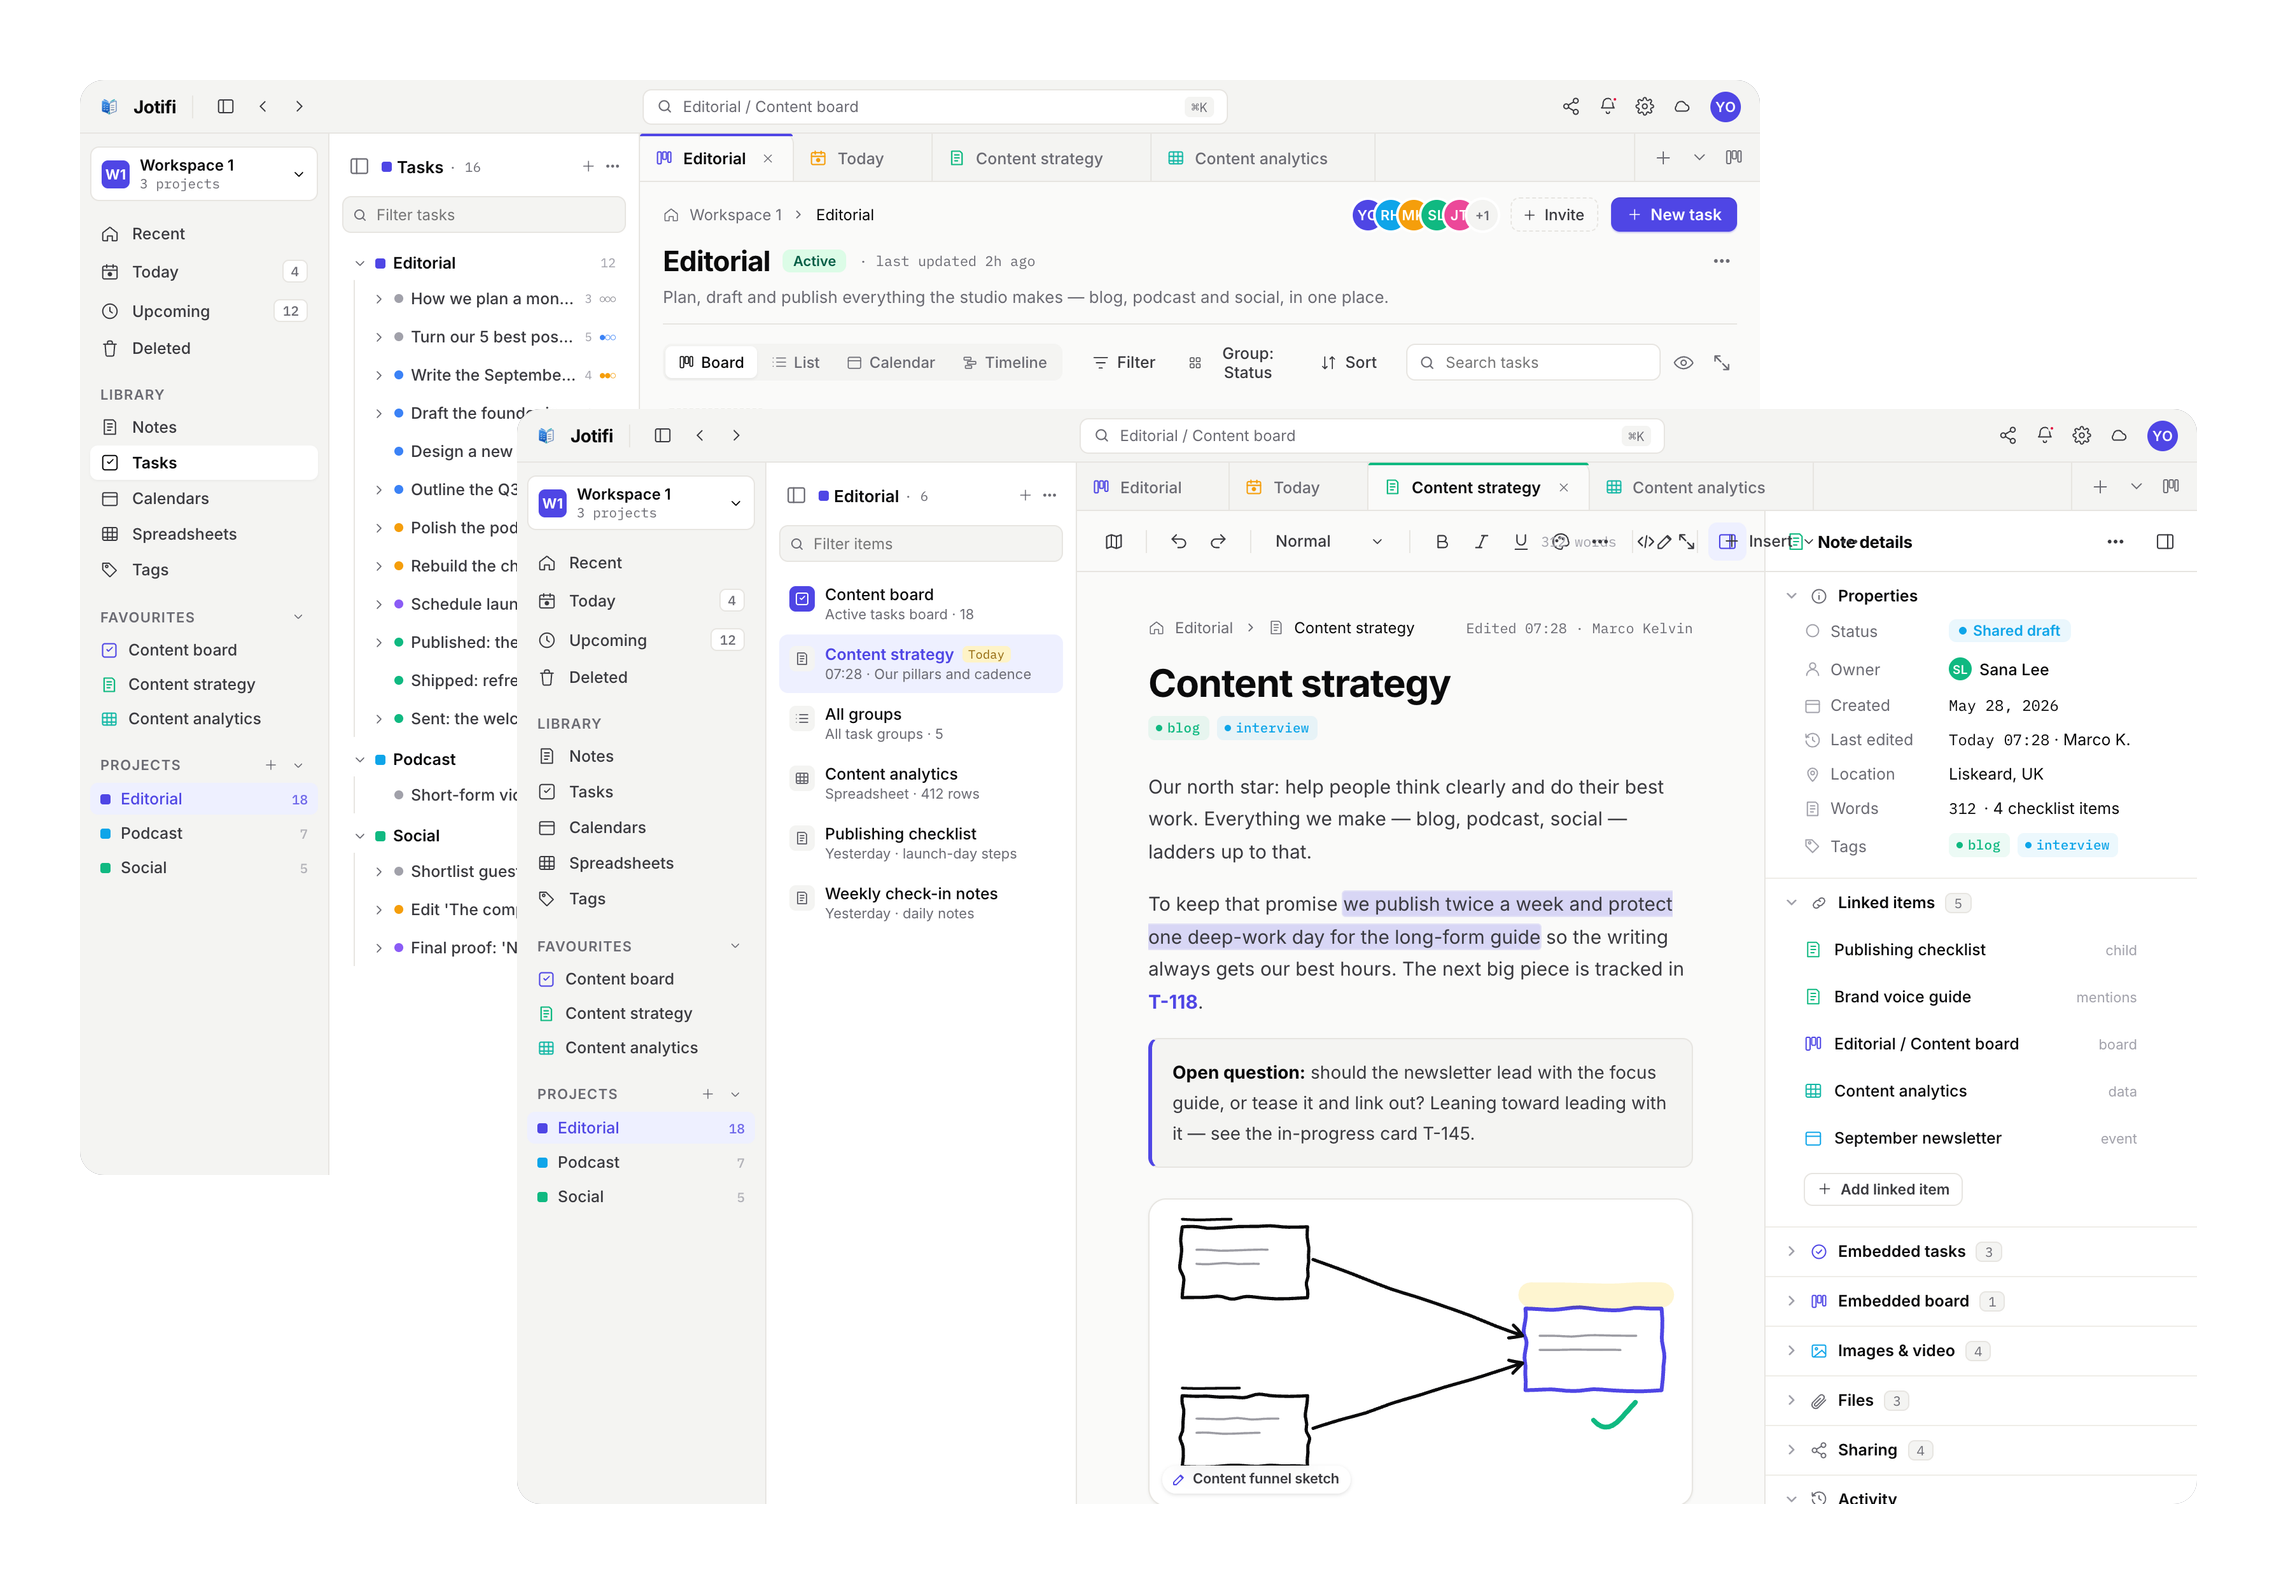Viewport: 2277px width, 1584px height.
Task: Add a new tab in the back window
Action: (x=1662, y=158)
